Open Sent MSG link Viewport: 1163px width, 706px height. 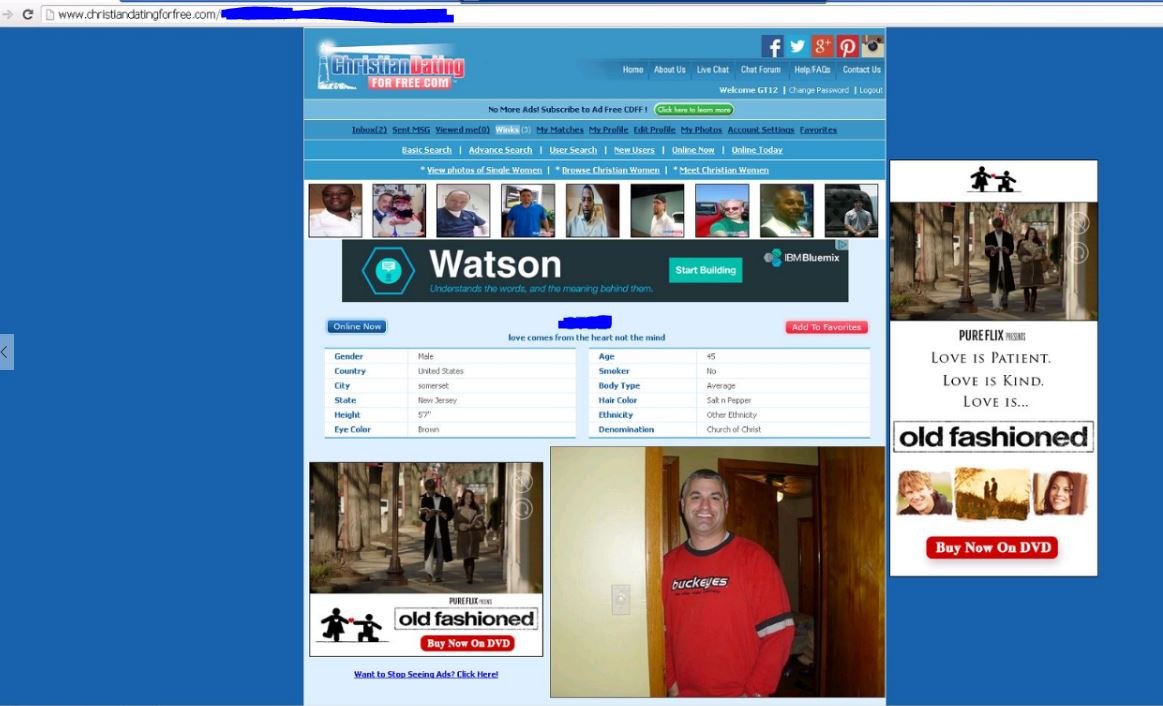411,130
